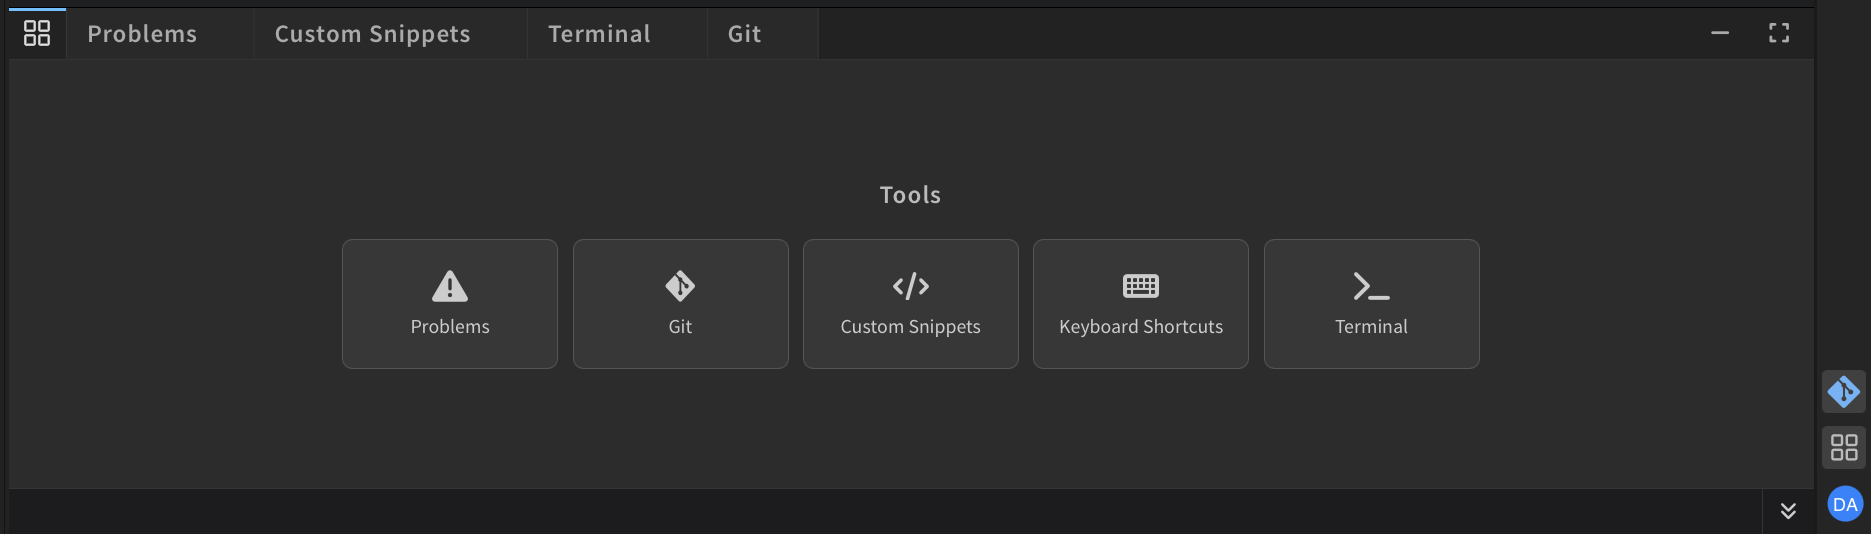The image size is (1871, 534).
Task: Open the Terminal tool card
Action: 1372,304
